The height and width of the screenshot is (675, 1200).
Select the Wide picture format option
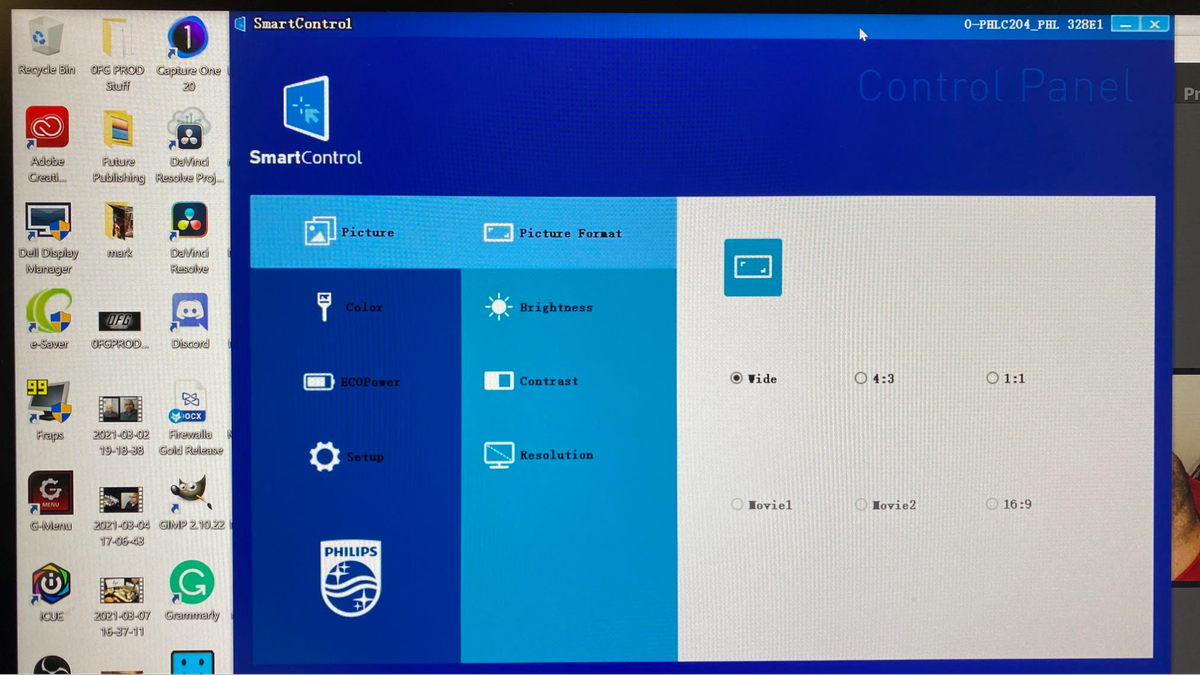[x=754, y=379]
